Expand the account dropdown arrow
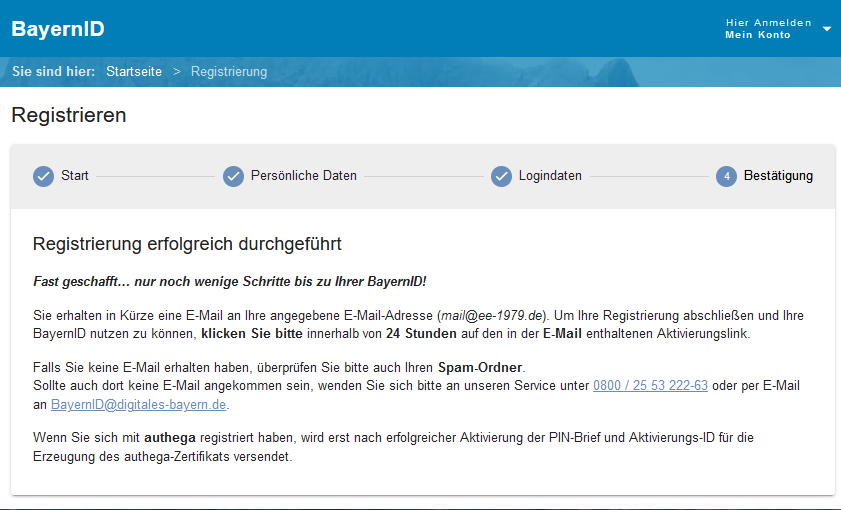This screenshot has height=510, width=841. pos(827,29)
